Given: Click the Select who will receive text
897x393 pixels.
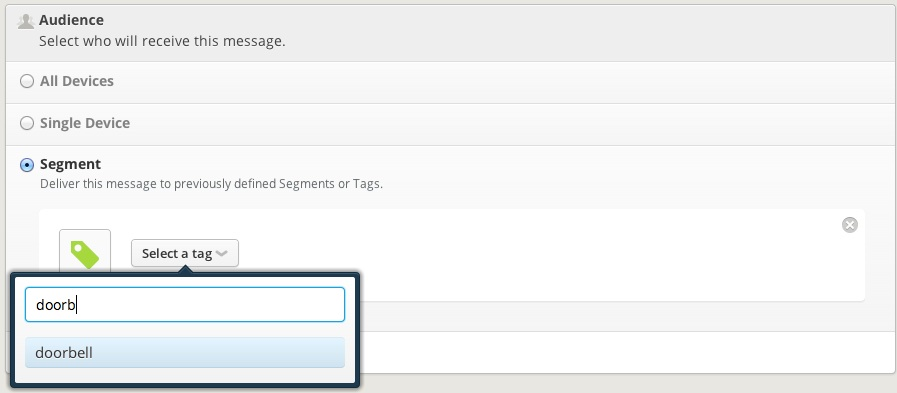Looking at the screenshot, I should (x=162, y=41).
